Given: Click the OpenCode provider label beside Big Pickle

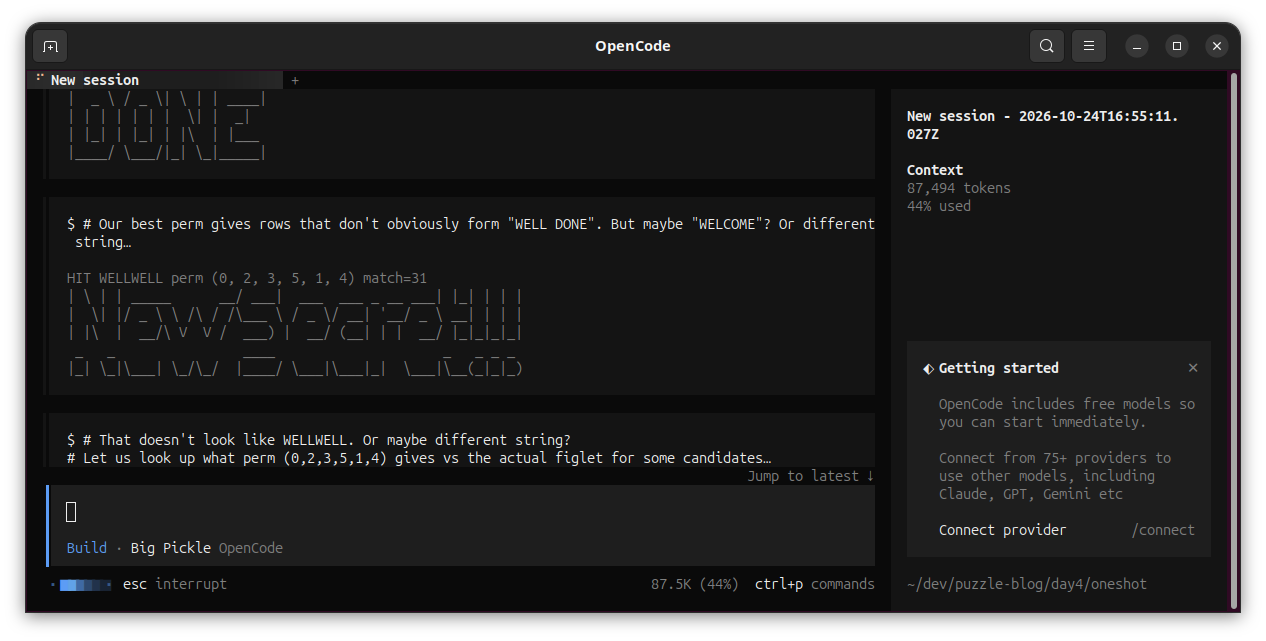Looking at the screenshot, I should [x=251, y=548].
